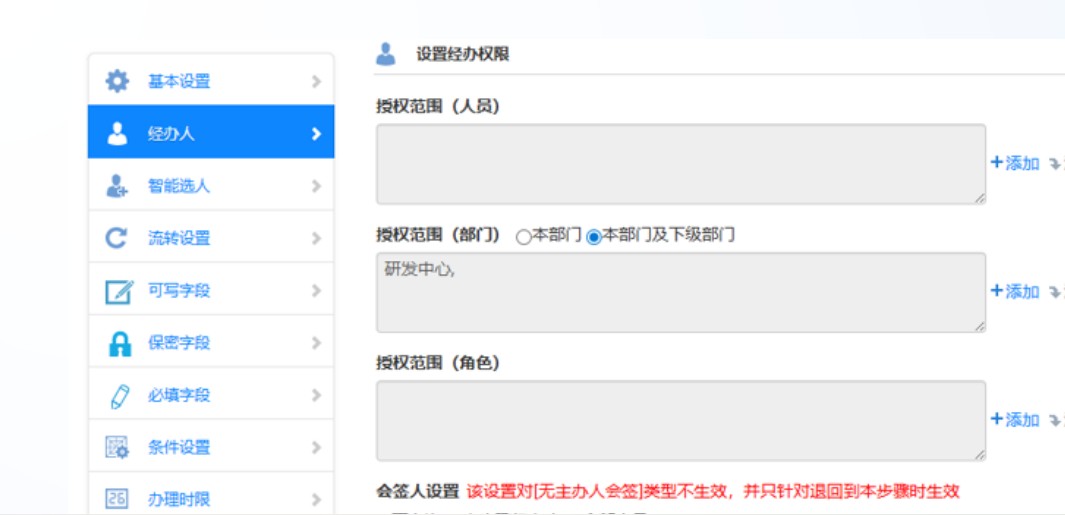Image resolution: width=1065 pixels, height=515 pixels.
Task: Click the 保密字段 lock icon
Action: point(118,343)
